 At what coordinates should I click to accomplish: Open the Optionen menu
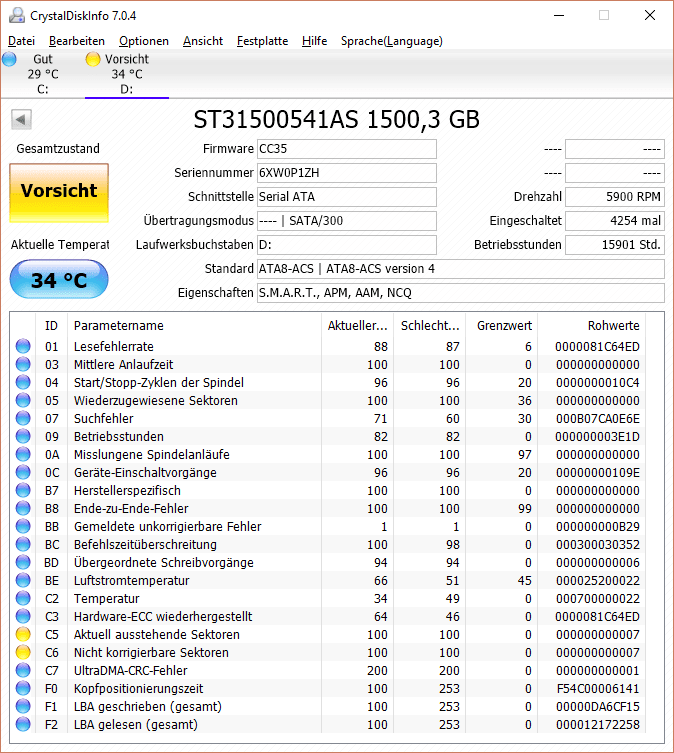(144, 41)
